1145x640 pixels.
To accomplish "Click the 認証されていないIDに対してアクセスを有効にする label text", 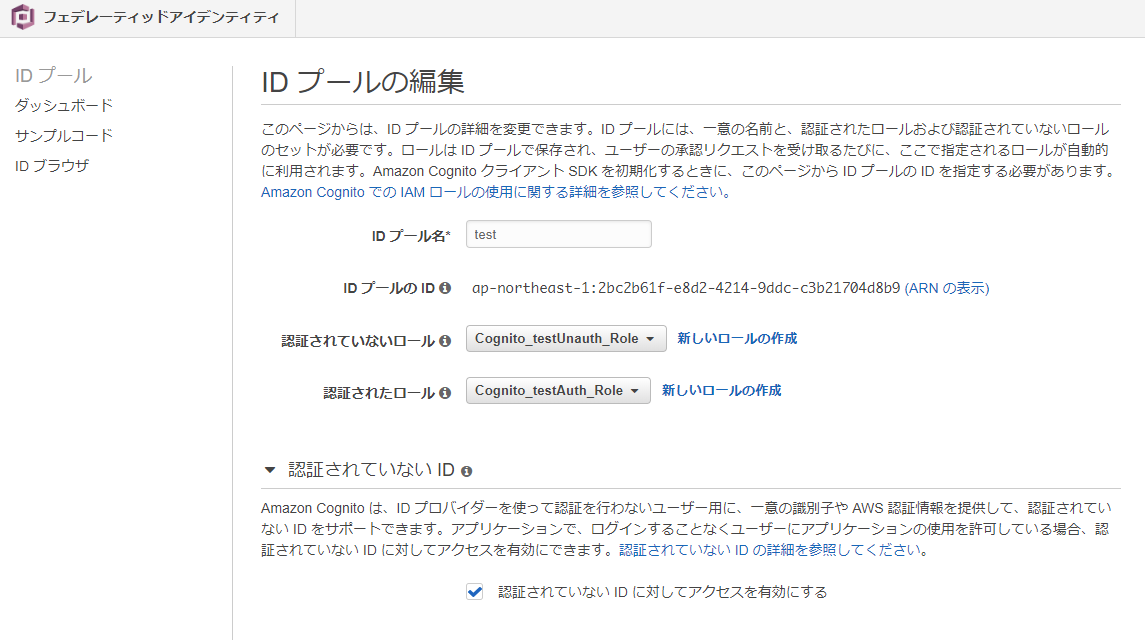I will 662,592.
